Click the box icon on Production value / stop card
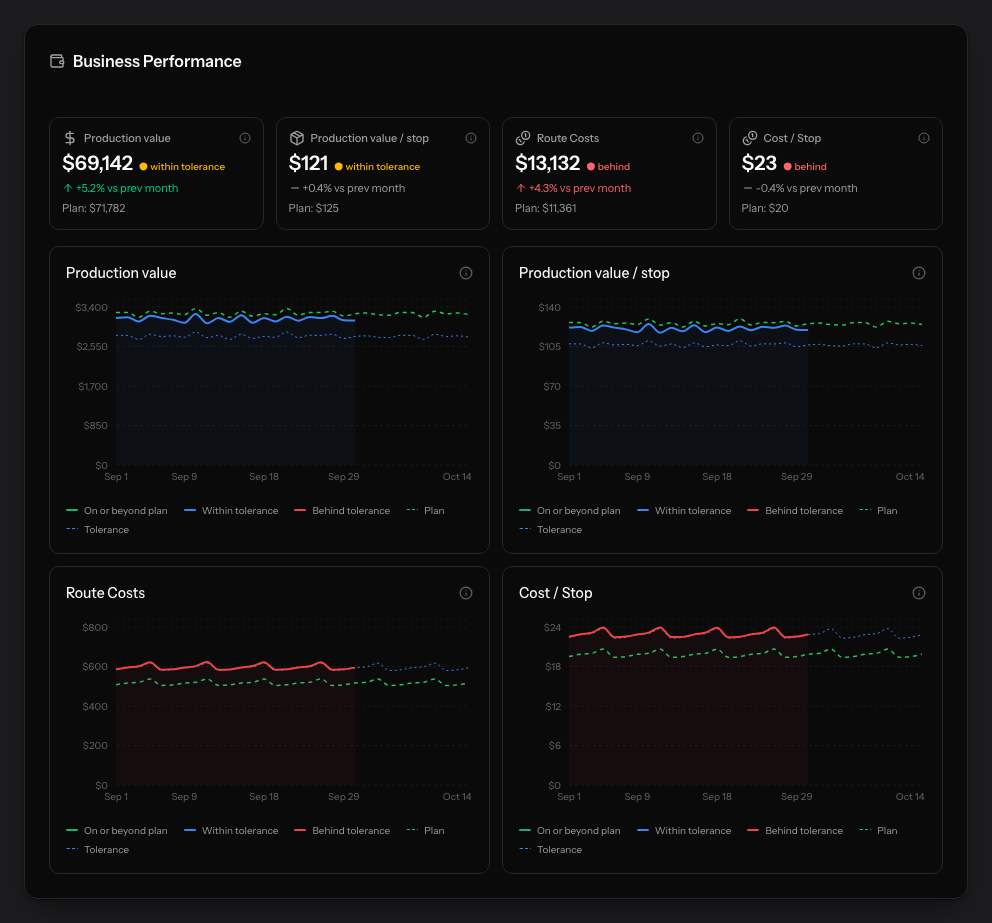 tap(297, 138)
